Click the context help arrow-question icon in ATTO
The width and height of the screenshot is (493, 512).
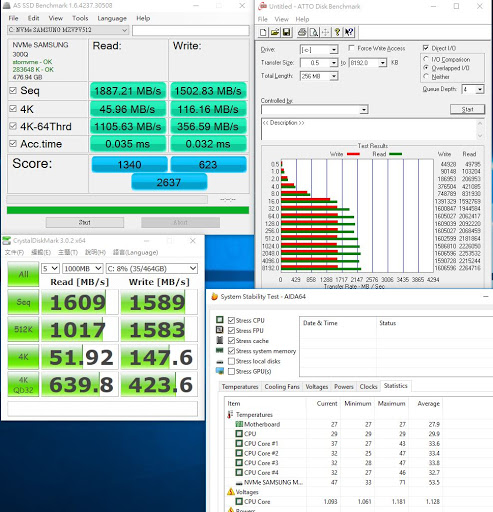coord(349,32)
